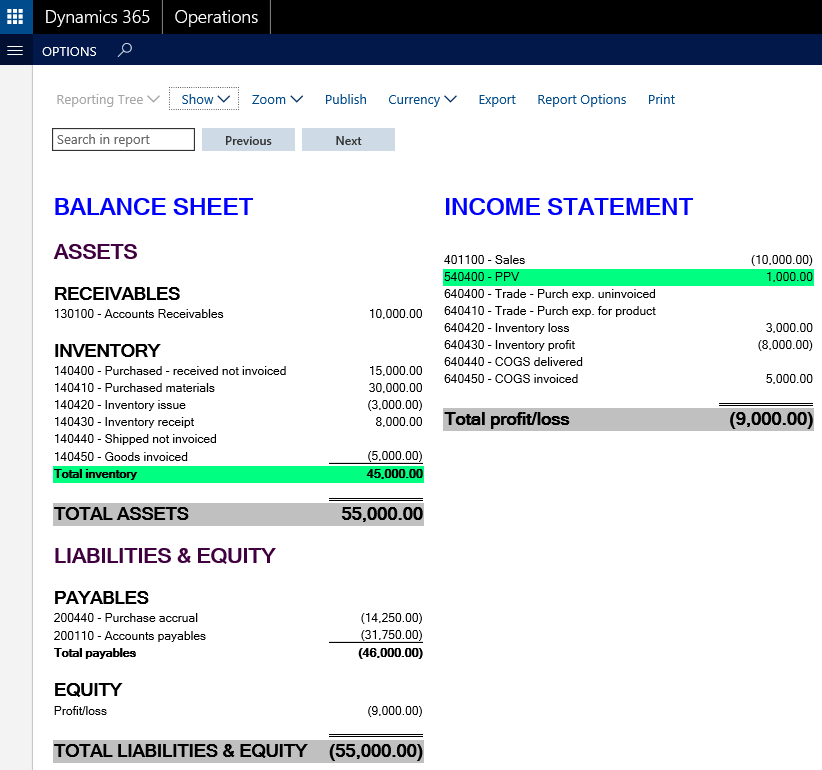Screen dimensions: 822x770
Task: Click Publish in the report toolbar
Action: (x=346, y=99)
